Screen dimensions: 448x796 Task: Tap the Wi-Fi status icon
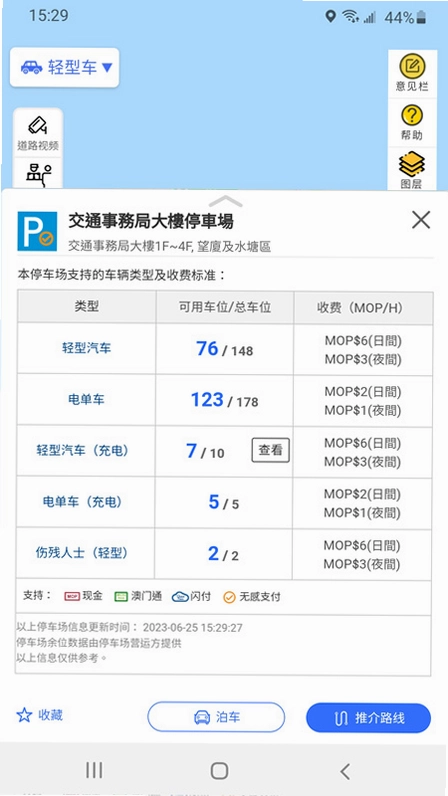pos(350,17)
